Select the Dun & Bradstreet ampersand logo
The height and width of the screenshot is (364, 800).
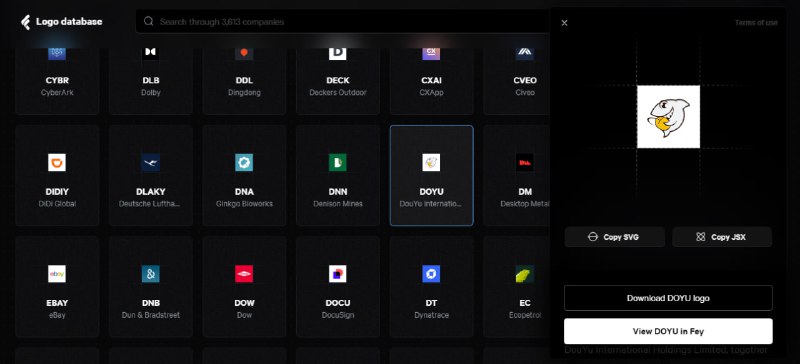coord(151,274)
